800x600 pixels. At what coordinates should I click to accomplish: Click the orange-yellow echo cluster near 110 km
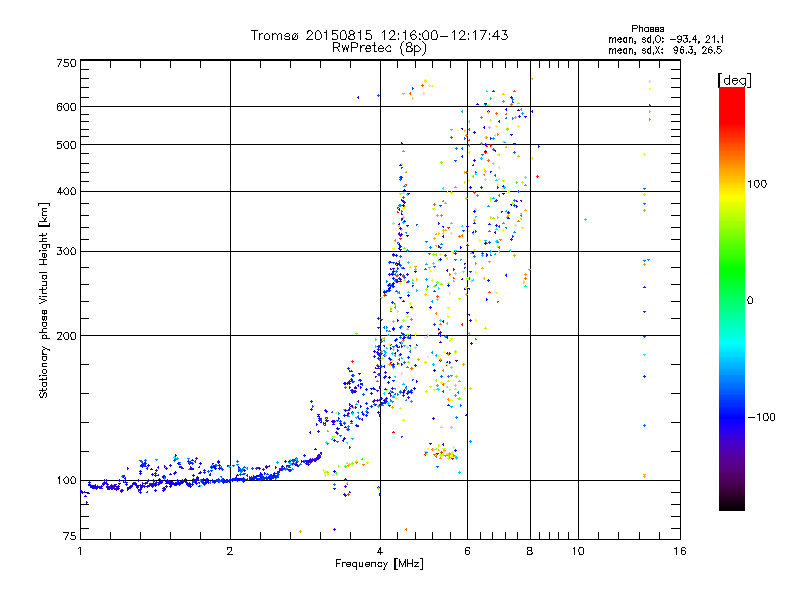(x=441, y=452)
